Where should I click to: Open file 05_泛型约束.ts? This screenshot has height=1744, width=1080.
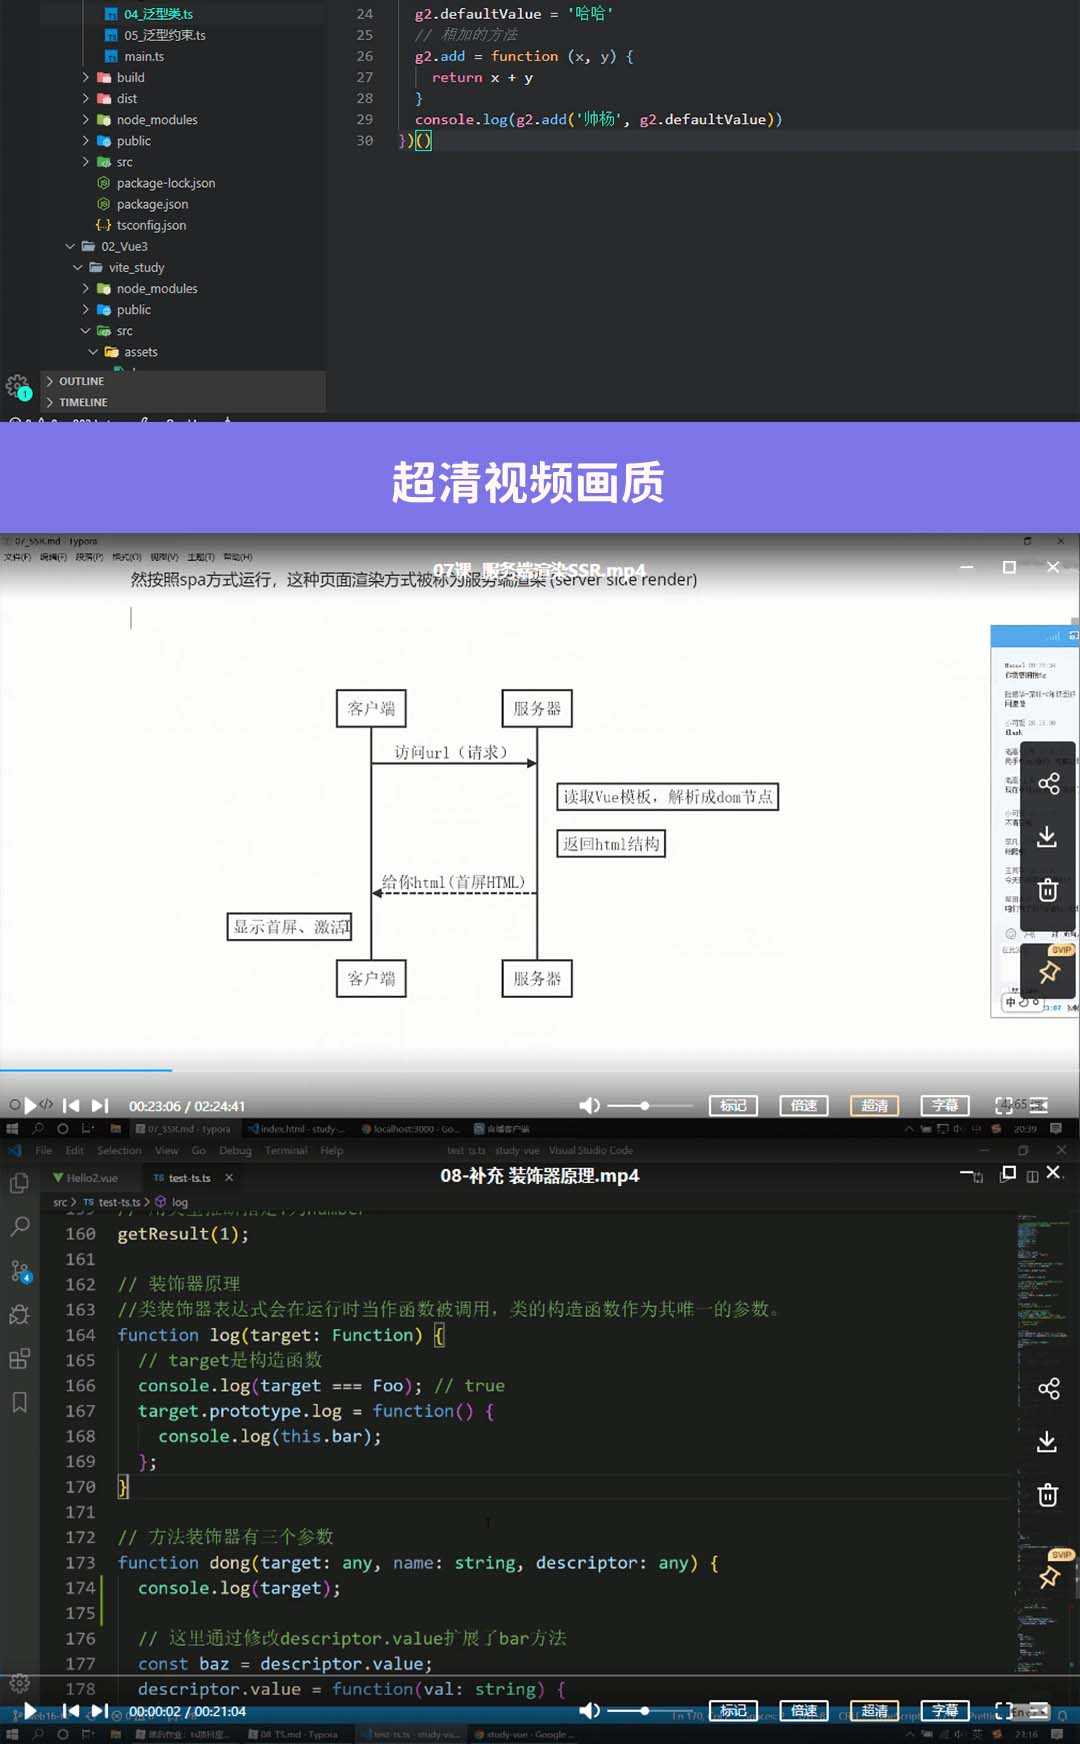[x=165, y=35]
